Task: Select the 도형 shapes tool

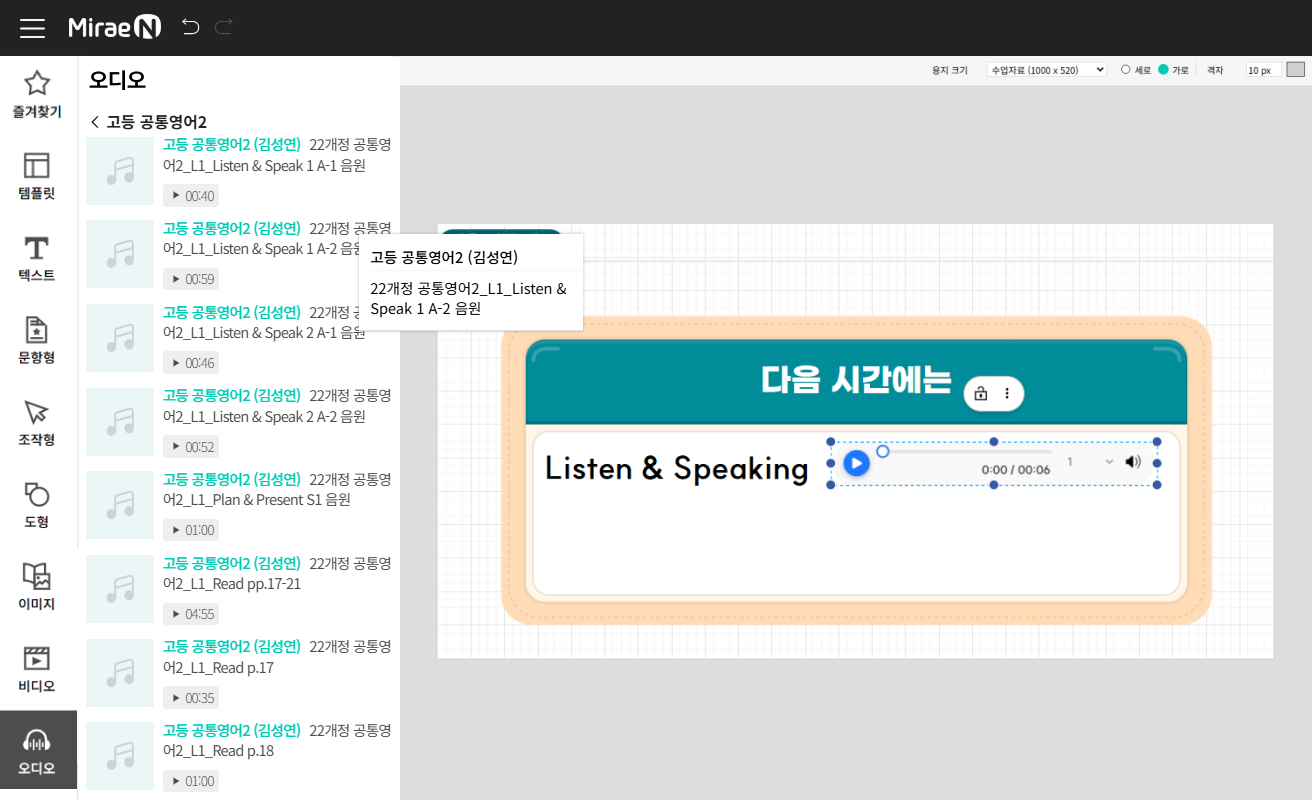Action: click(37, 505)
